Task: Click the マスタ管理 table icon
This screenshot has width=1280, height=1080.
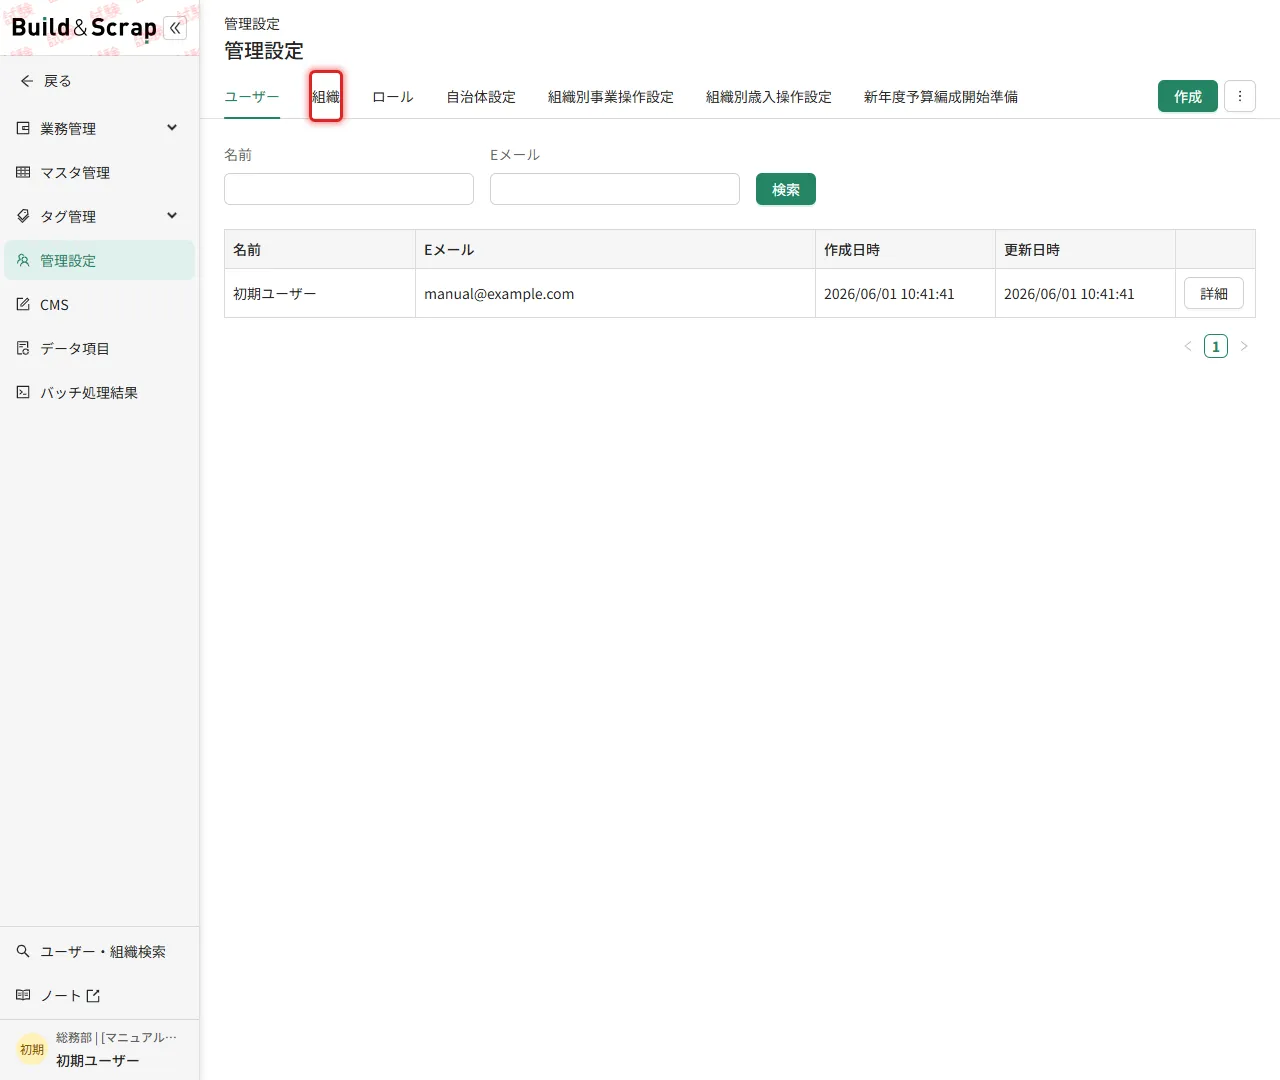Action: click(x=23, y=172)
